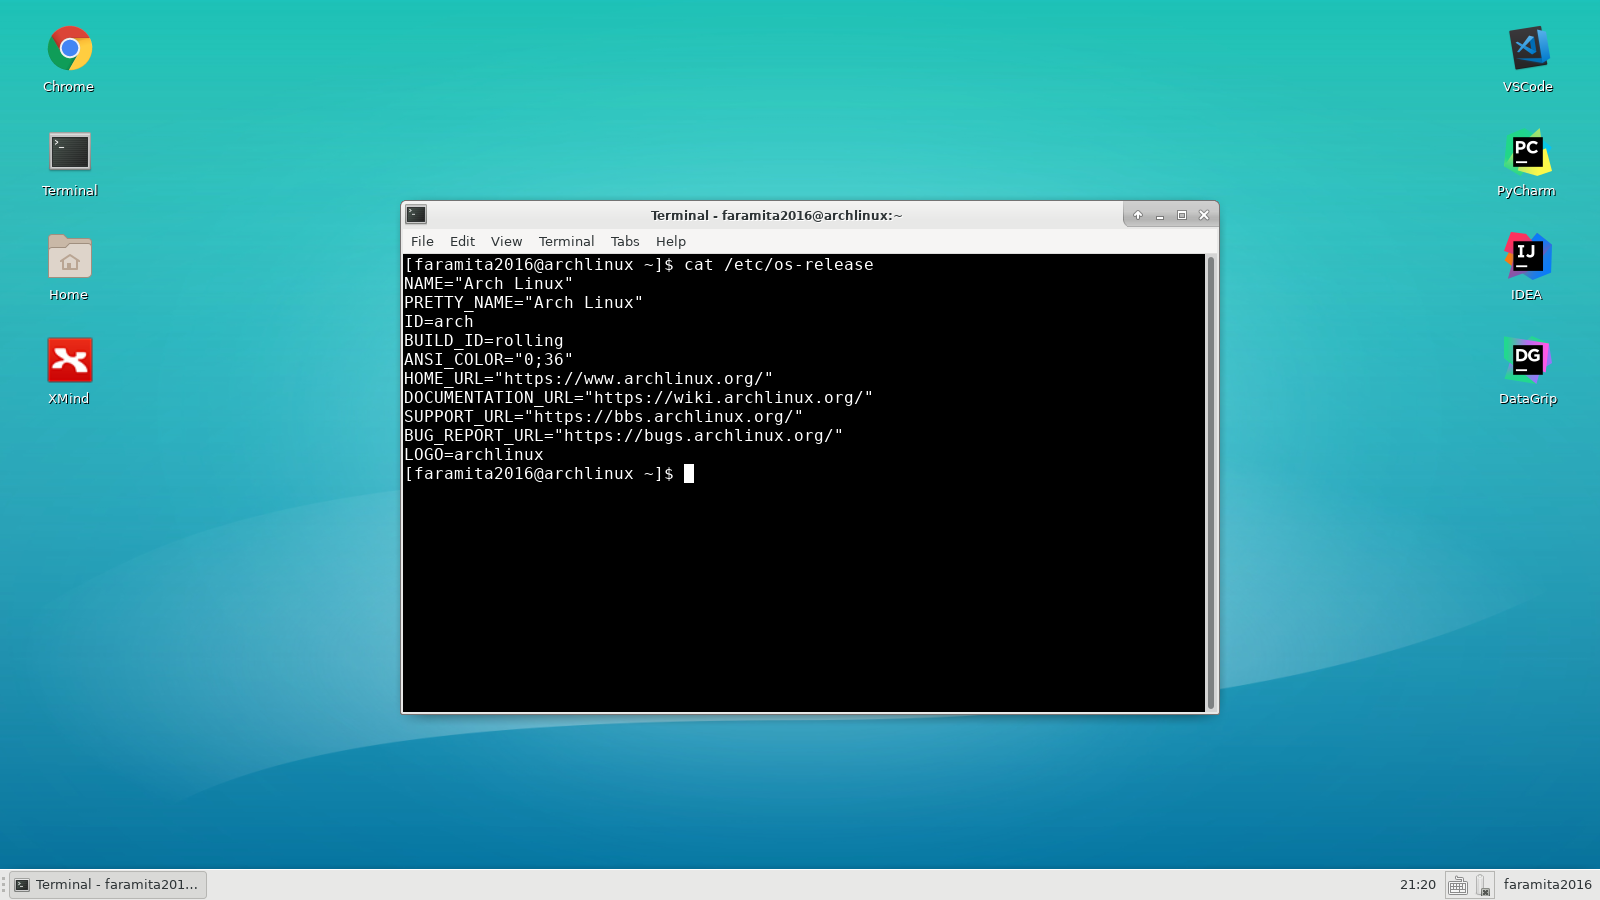Open the Tabs menu

tap(625, 241)
